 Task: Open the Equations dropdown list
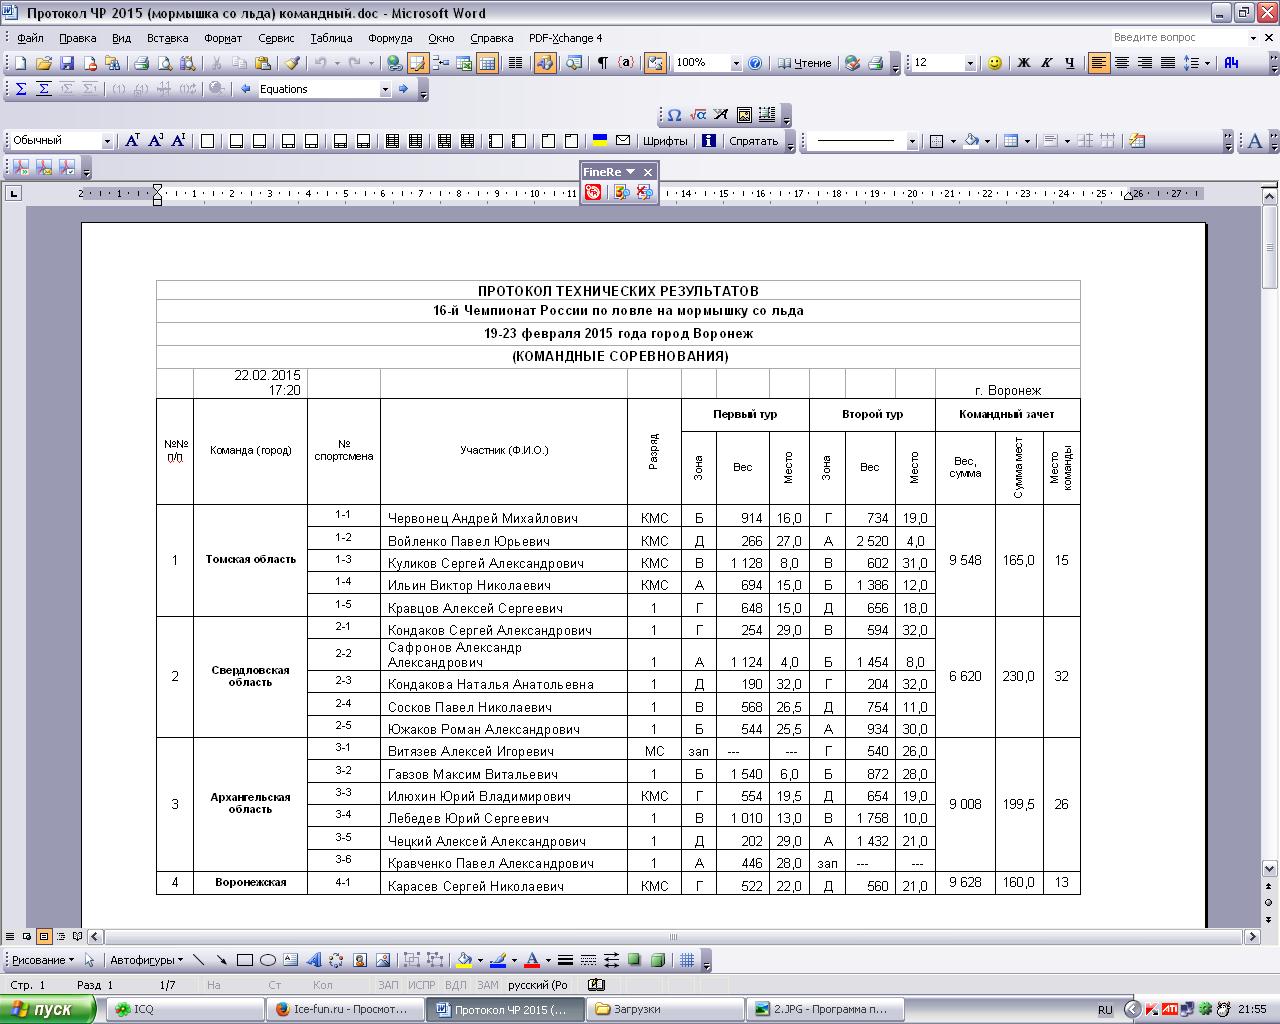click(x=384, y=89)
